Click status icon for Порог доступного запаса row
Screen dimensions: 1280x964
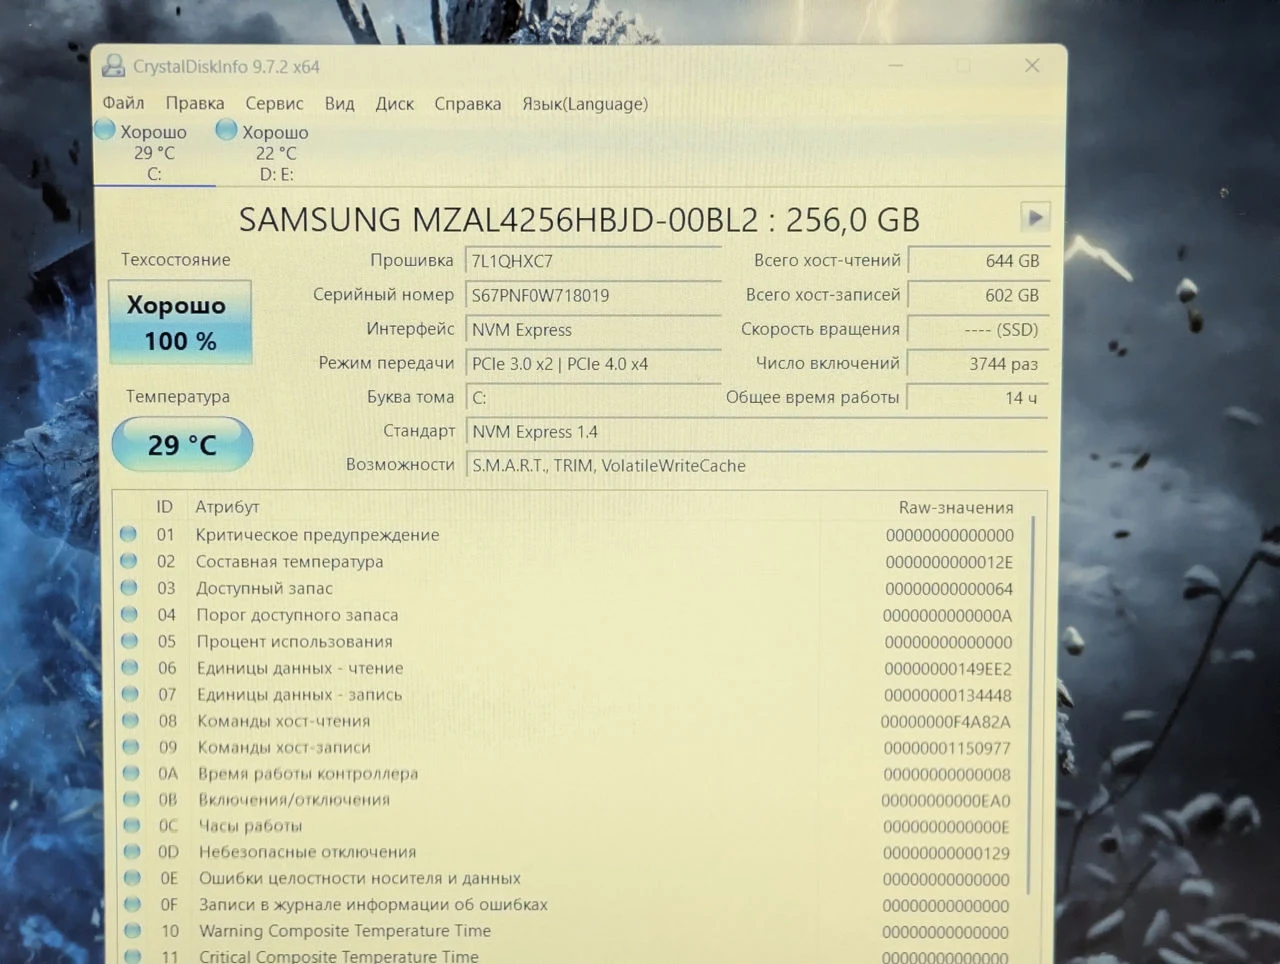(x=129, y=614)
